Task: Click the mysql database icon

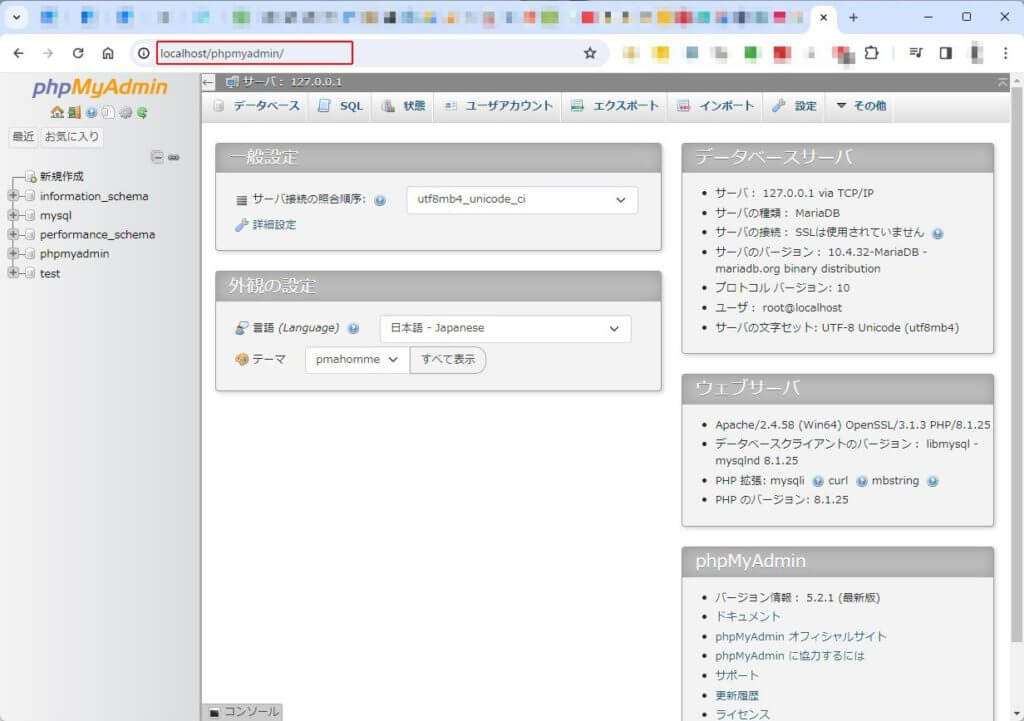Action: point(29,216)
